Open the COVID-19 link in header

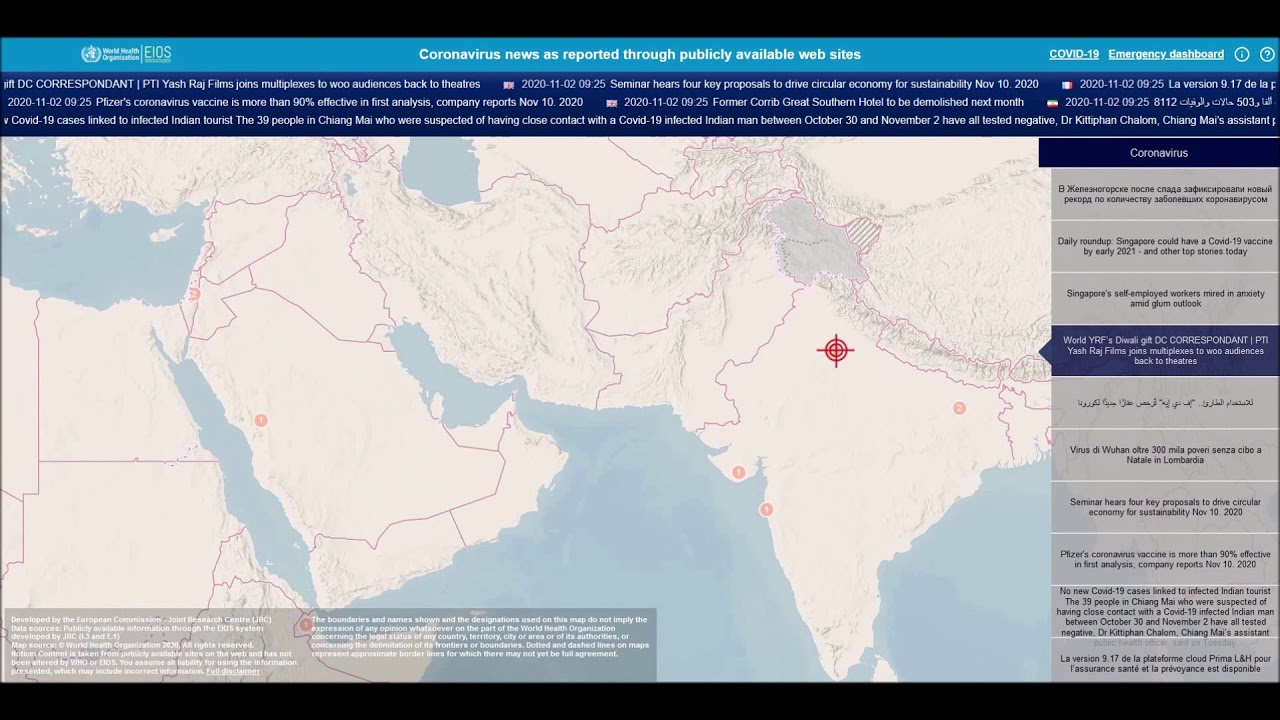[x=1073, y=54]
